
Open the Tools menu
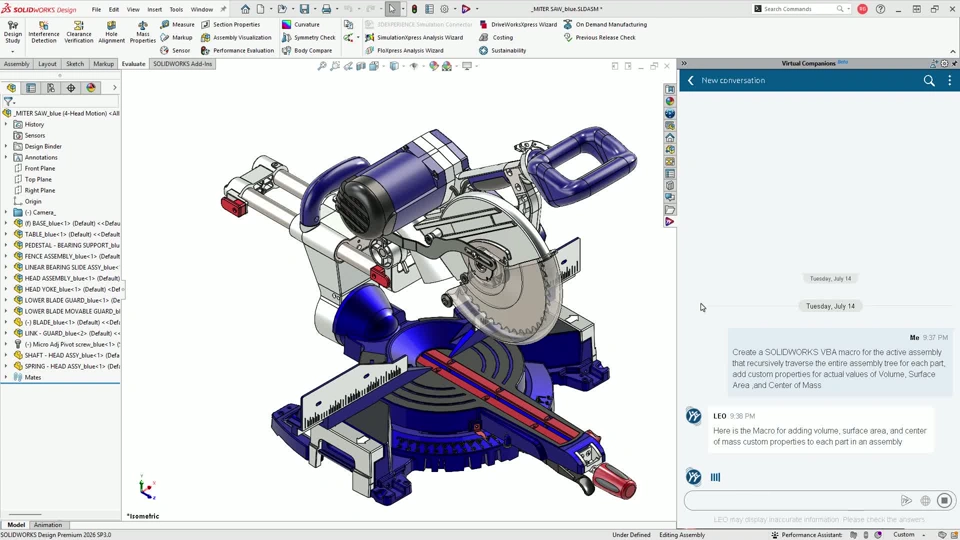click(176, 9)
